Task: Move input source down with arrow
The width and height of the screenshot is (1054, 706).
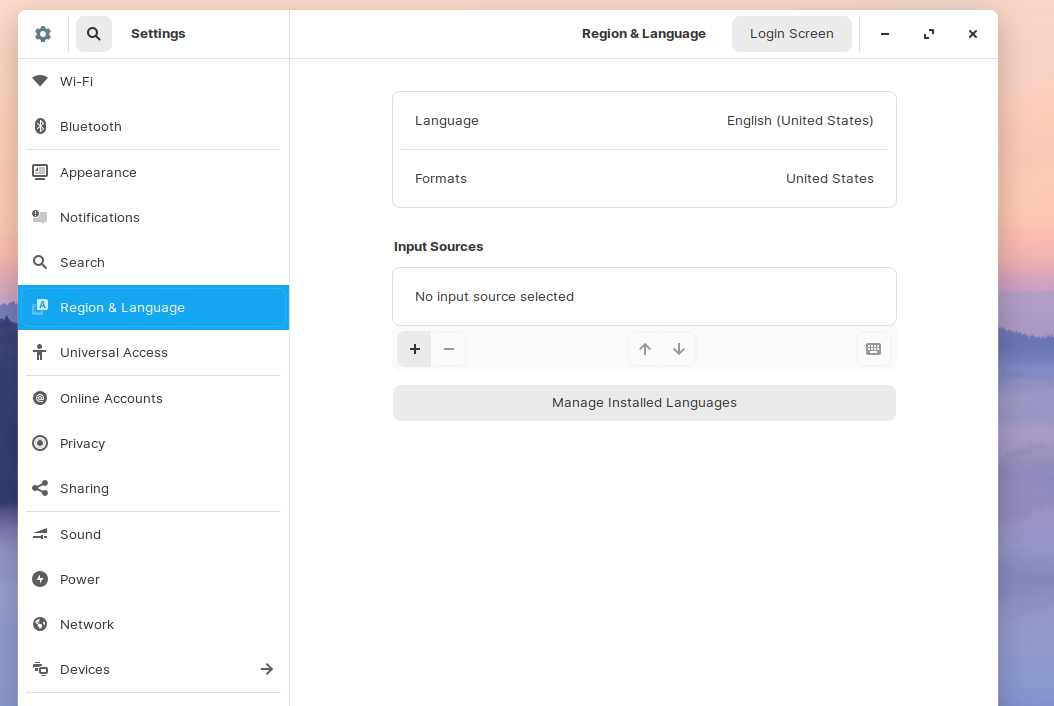Action: click(679, 349)
